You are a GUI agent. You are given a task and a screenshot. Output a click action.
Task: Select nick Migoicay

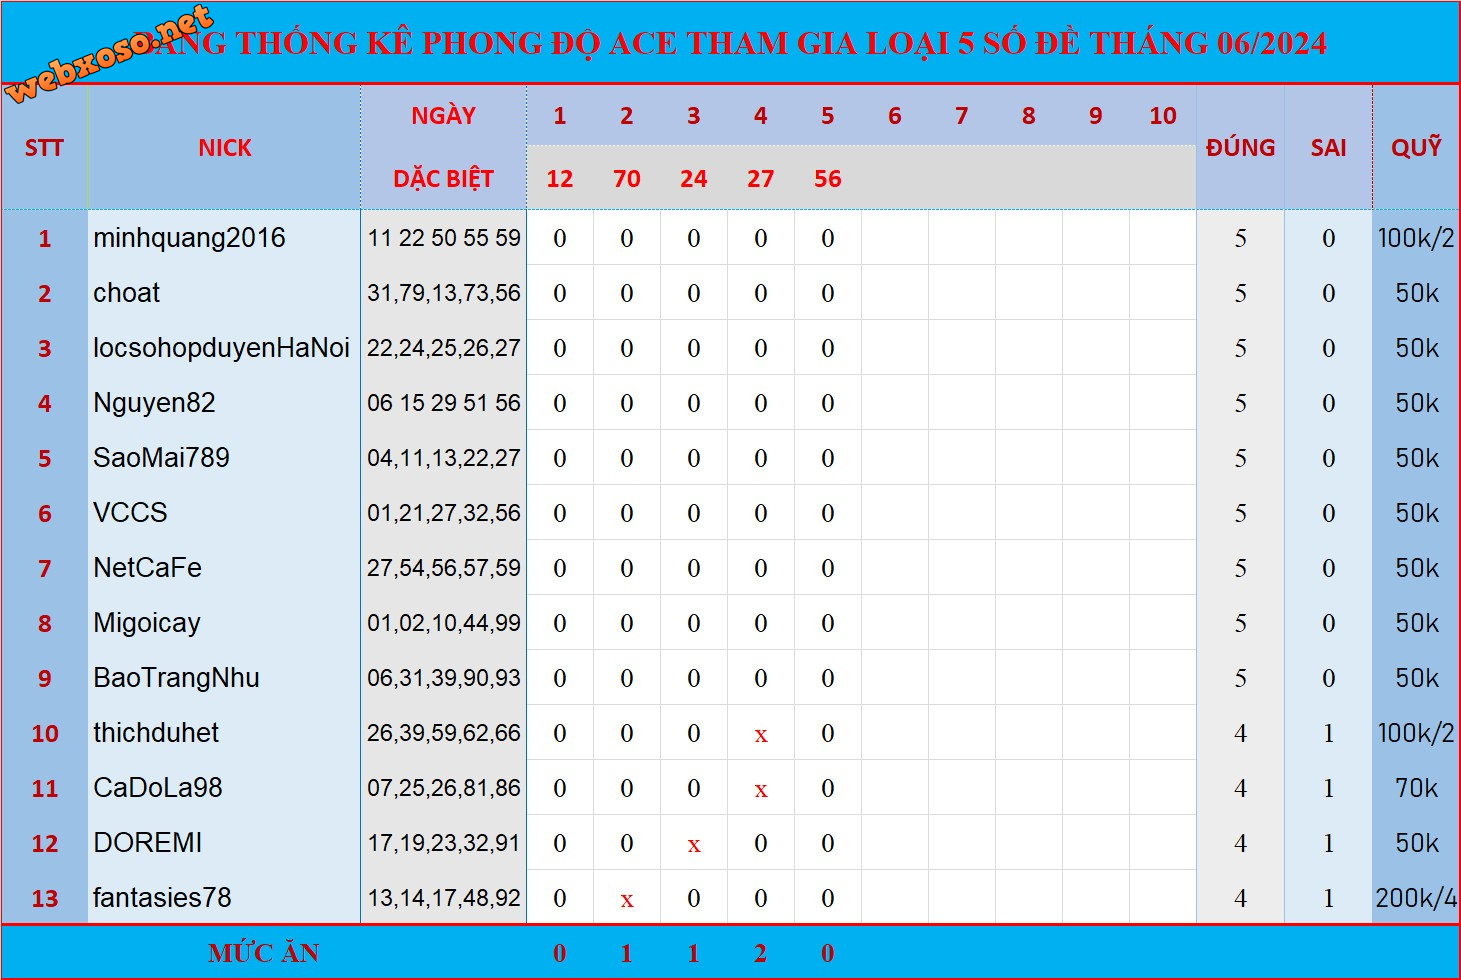(147, 623)
